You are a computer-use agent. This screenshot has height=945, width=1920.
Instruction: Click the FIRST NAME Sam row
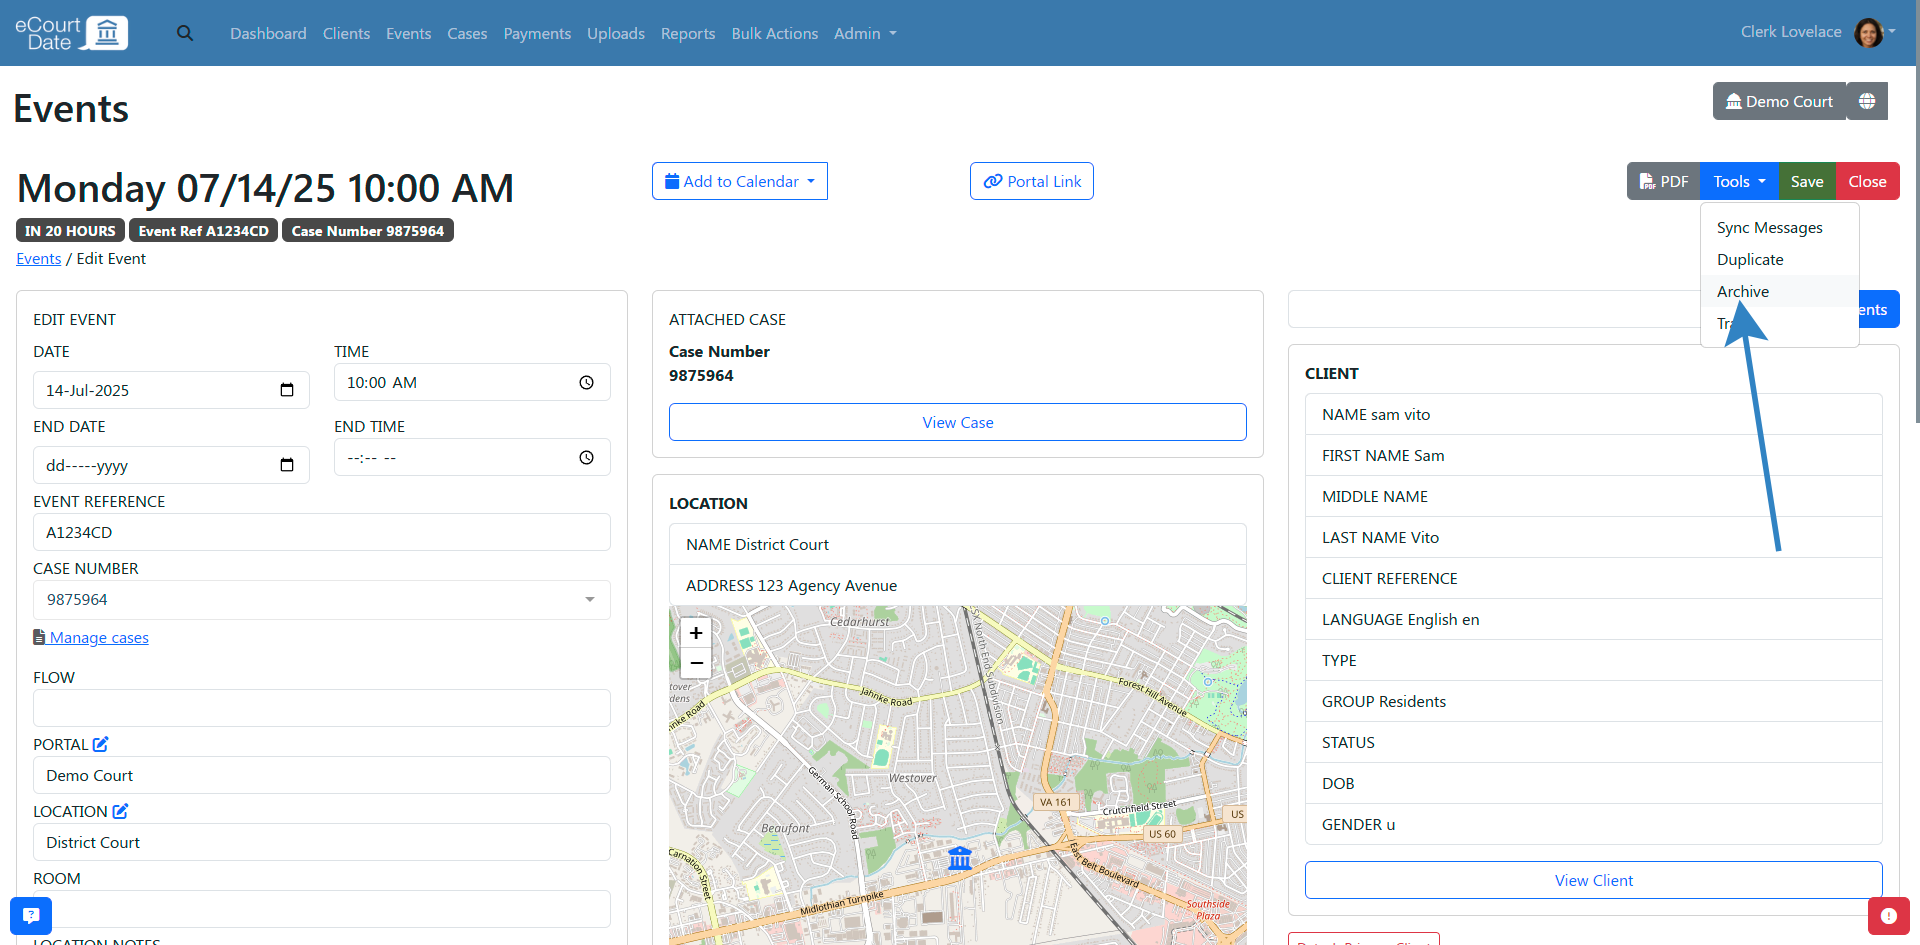coord(1594,455)
